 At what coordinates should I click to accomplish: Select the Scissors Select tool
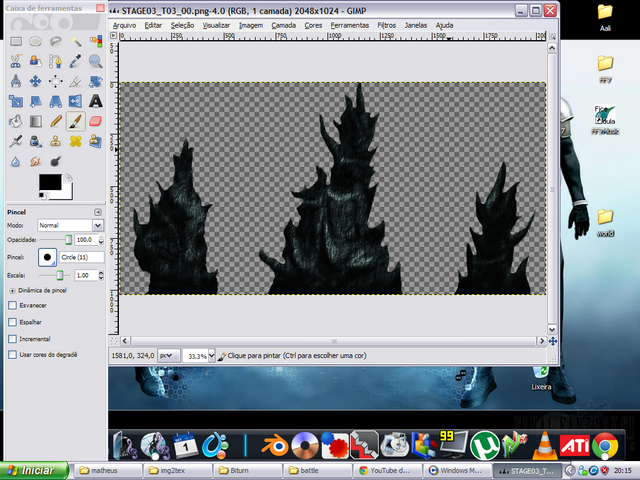coord(16,61)
